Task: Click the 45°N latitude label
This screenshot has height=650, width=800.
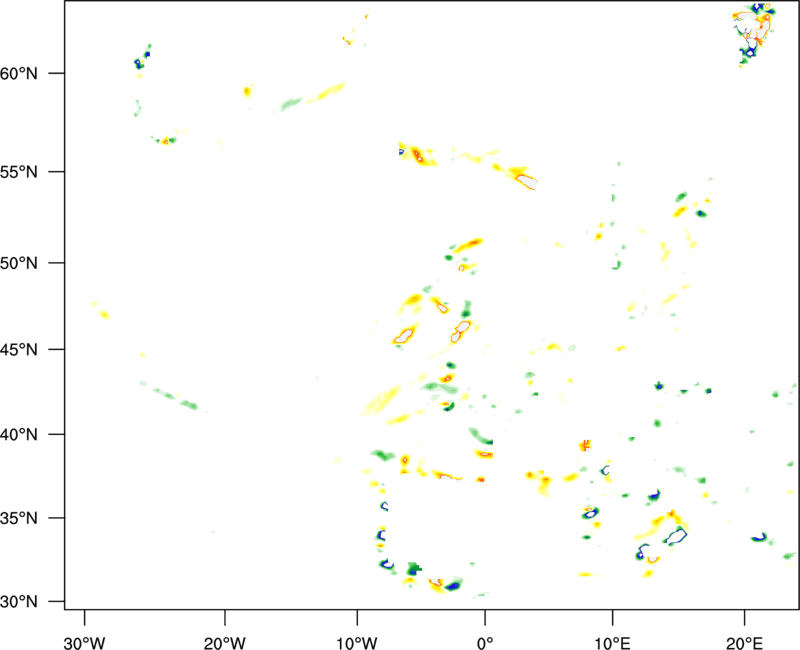Action: 19,349
